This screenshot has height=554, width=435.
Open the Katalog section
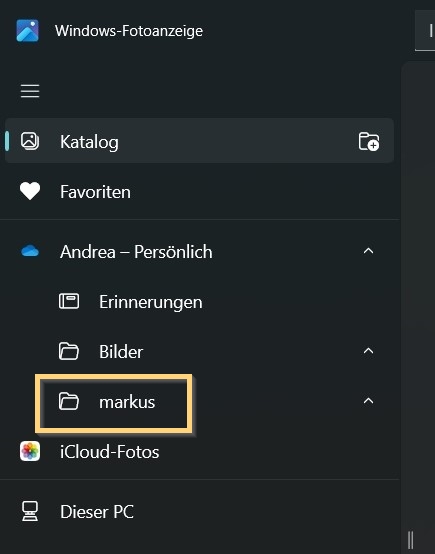pyautogui.click(x=199, y=141)
